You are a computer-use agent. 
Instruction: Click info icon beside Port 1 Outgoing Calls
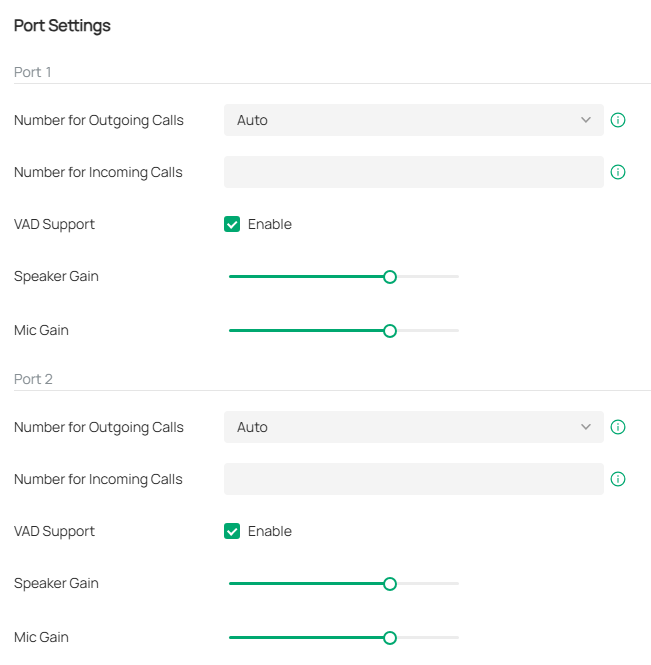tap(618, 120)
